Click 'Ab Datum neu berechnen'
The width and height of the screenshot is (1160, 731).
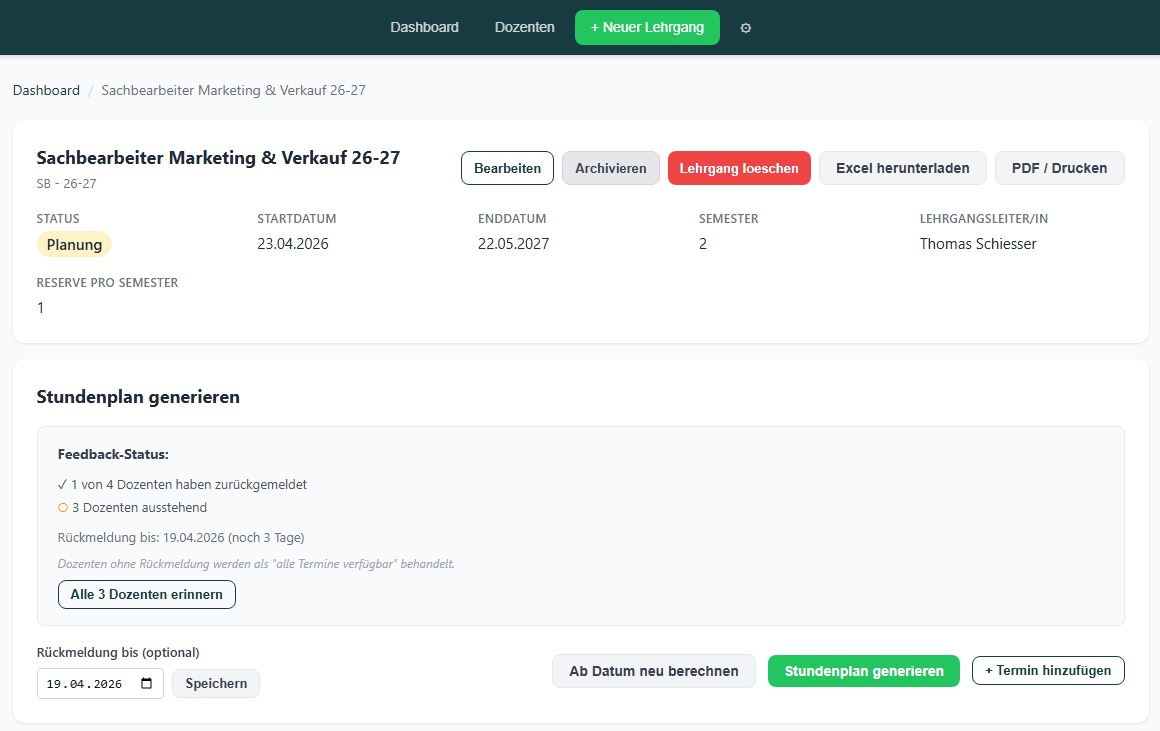[x=653, y=671]
